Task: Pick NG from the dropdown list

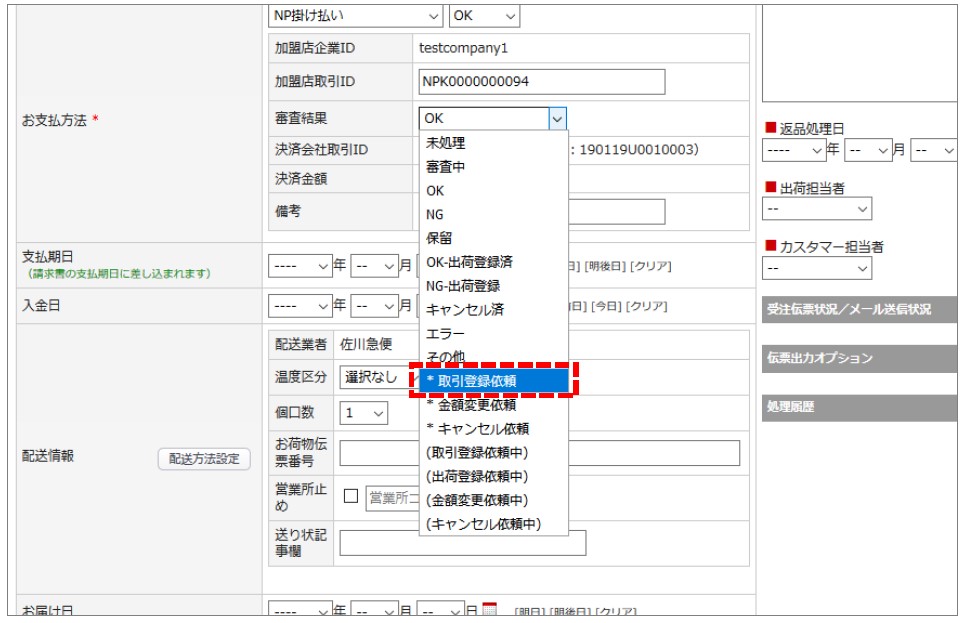Action: (493, 214)
